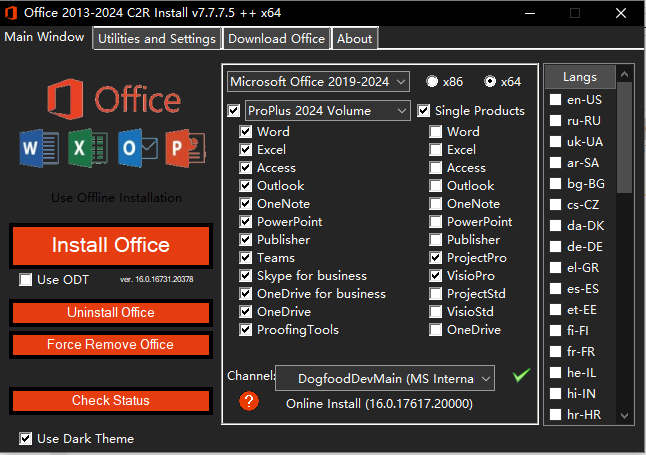Uncheck Excel in ProPlus component list
646x455 pixels.
(246, 150)
